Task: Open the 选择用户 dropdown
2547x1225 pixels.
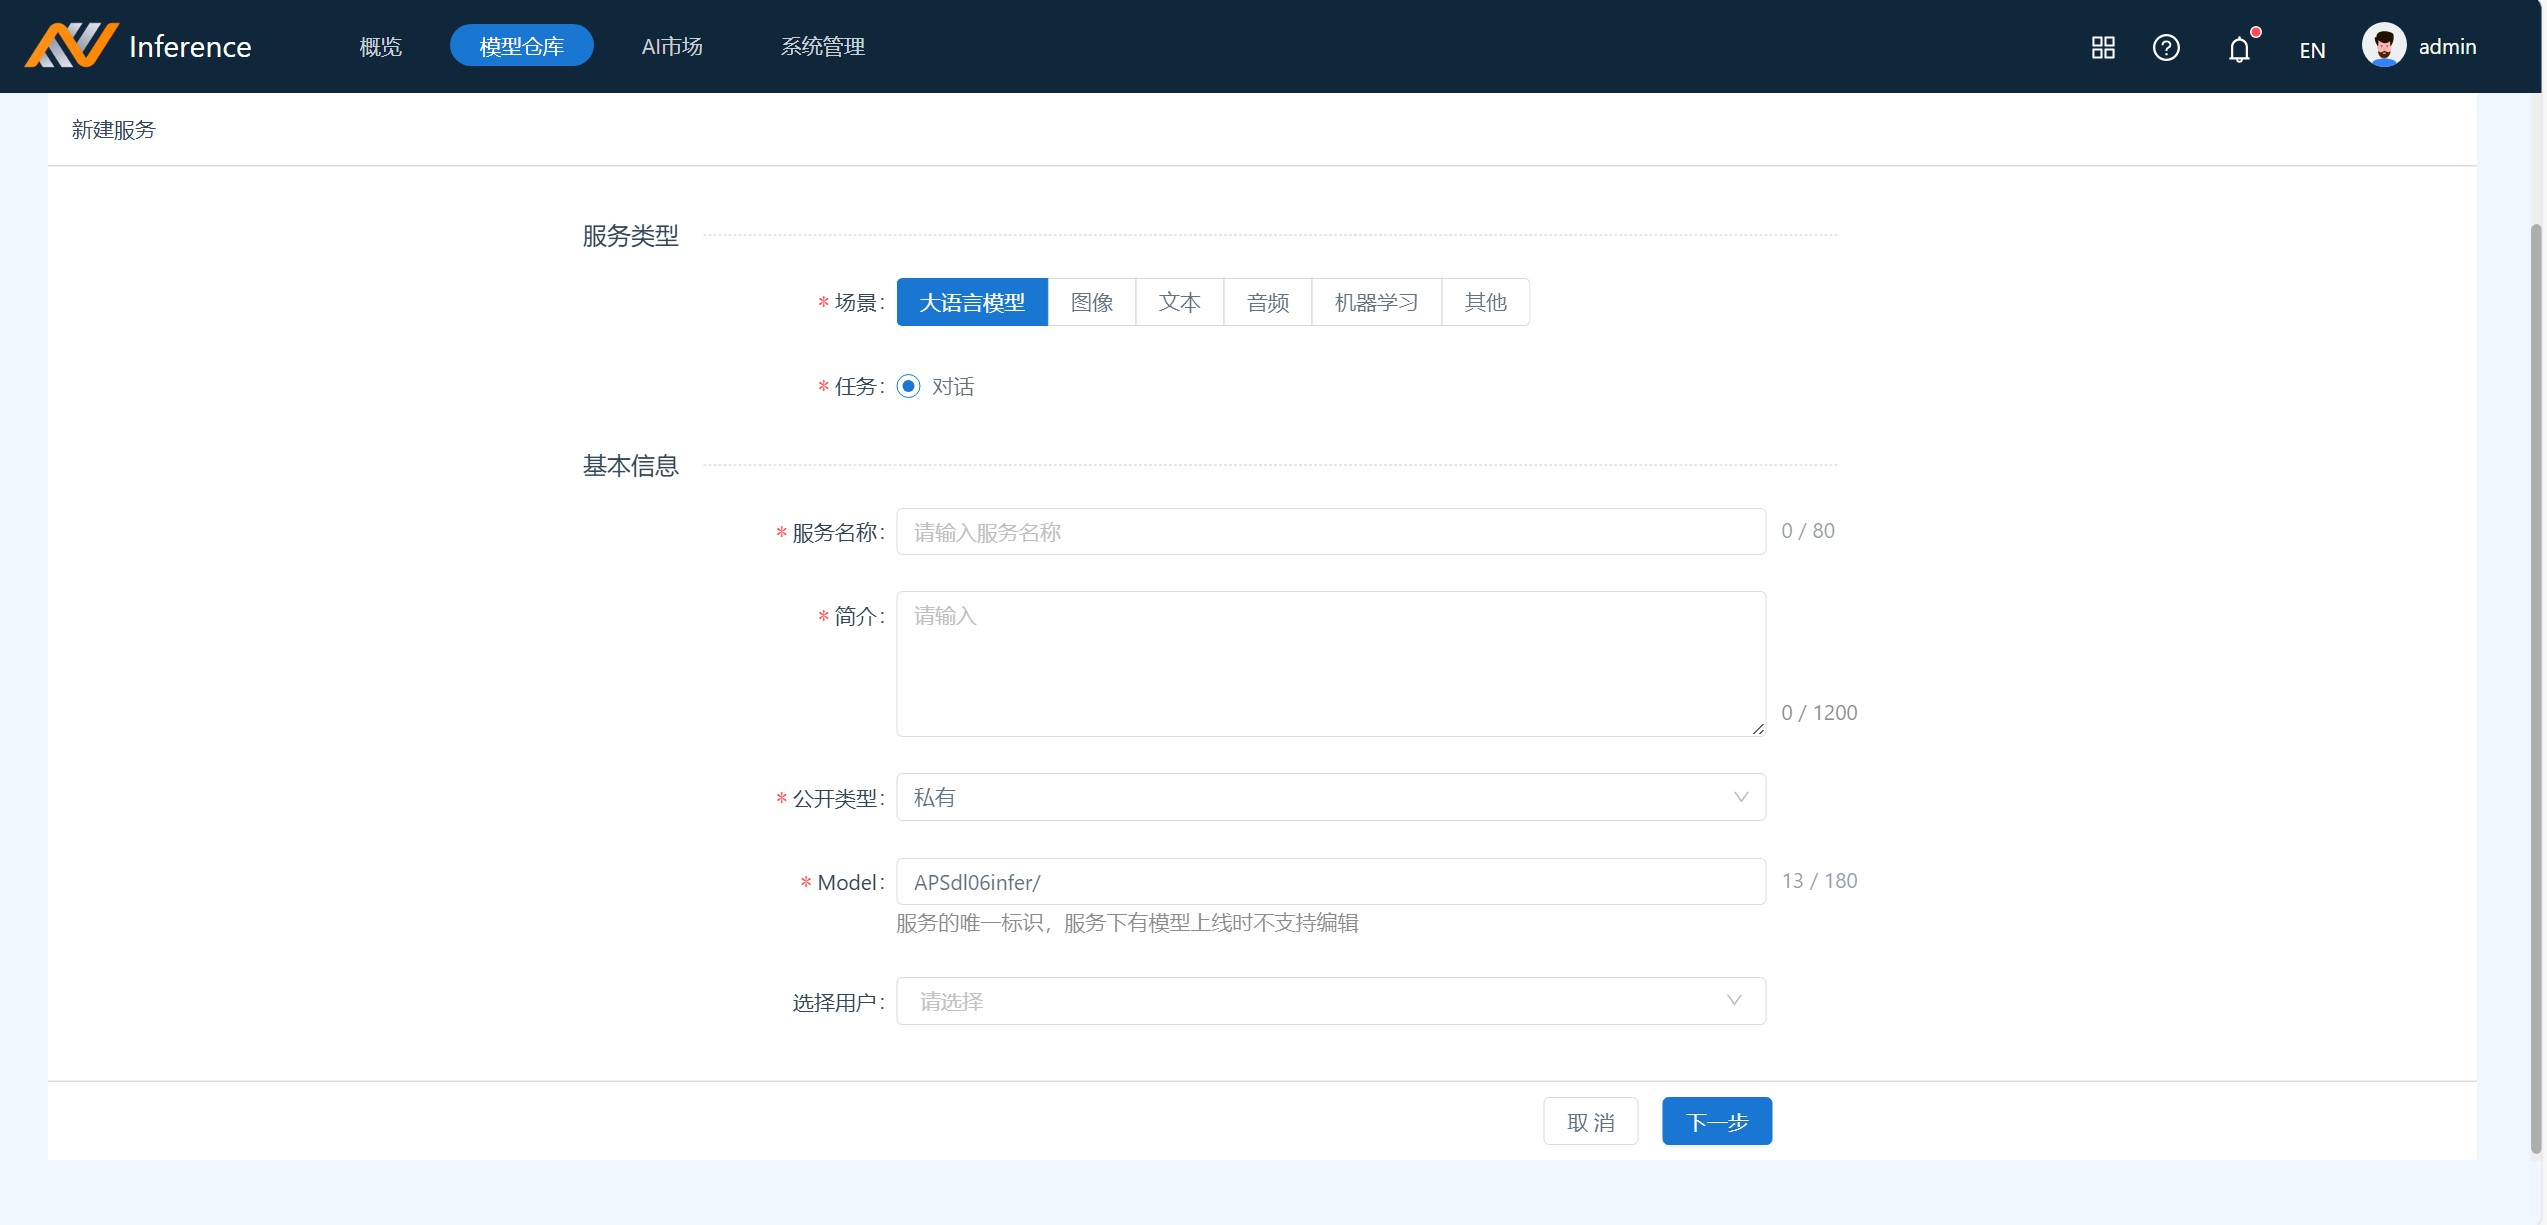Action: pyautogui.click(x=1330, y=1001)
